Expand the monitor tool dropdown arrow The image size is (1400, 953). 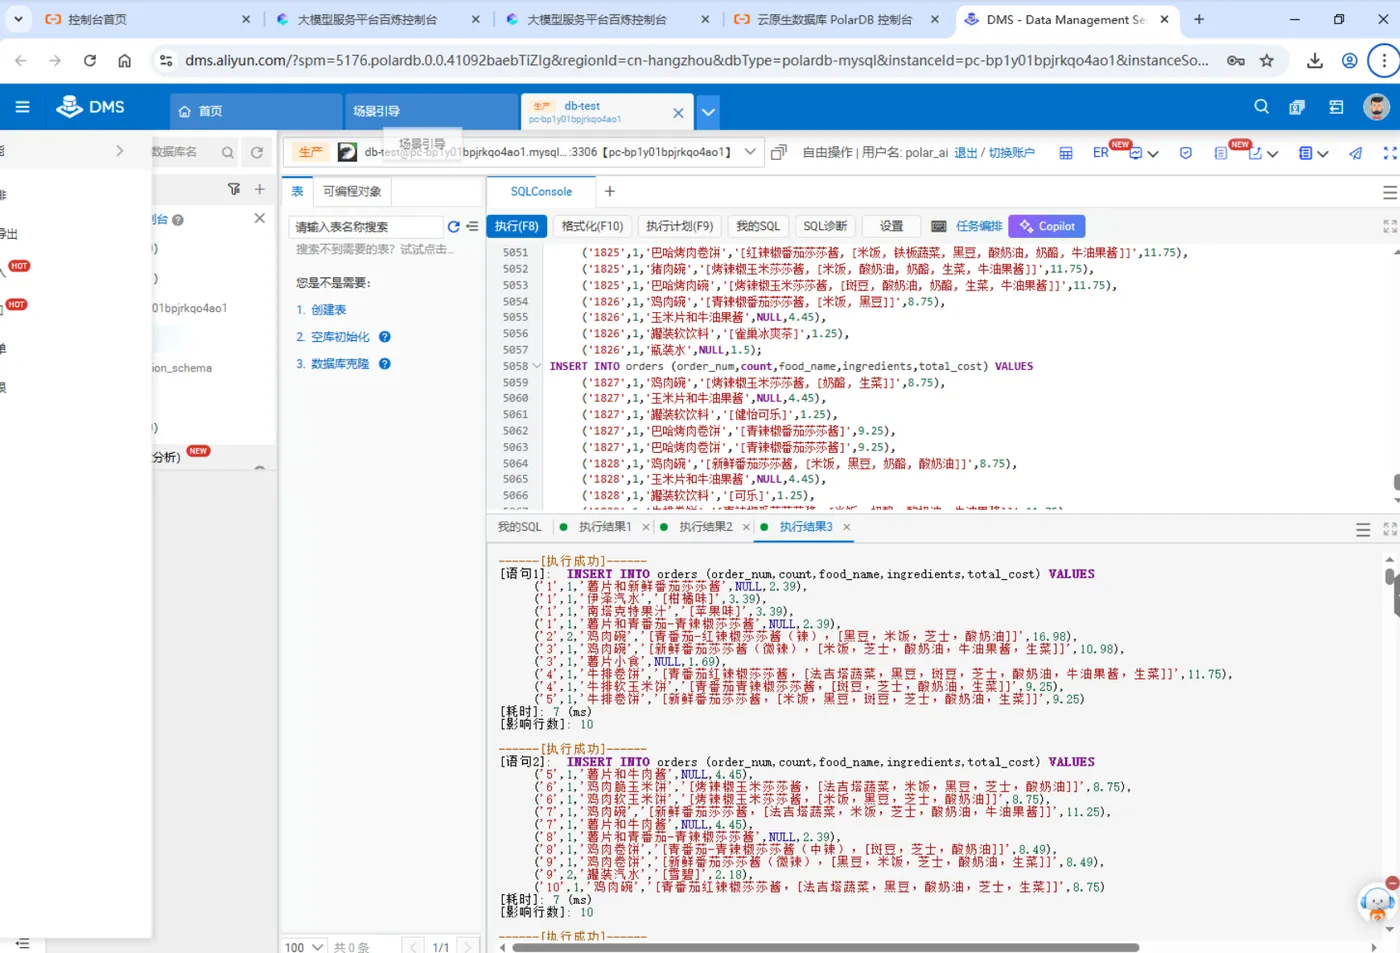1153,154
